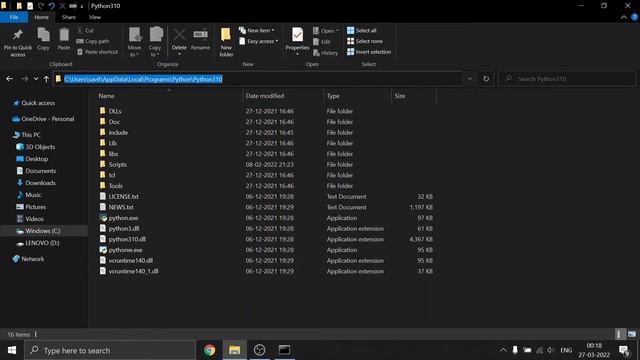This screenshot has width=640, height=360.
Task: Open the command prompt taskbar icon
Action: click(284, 350)
